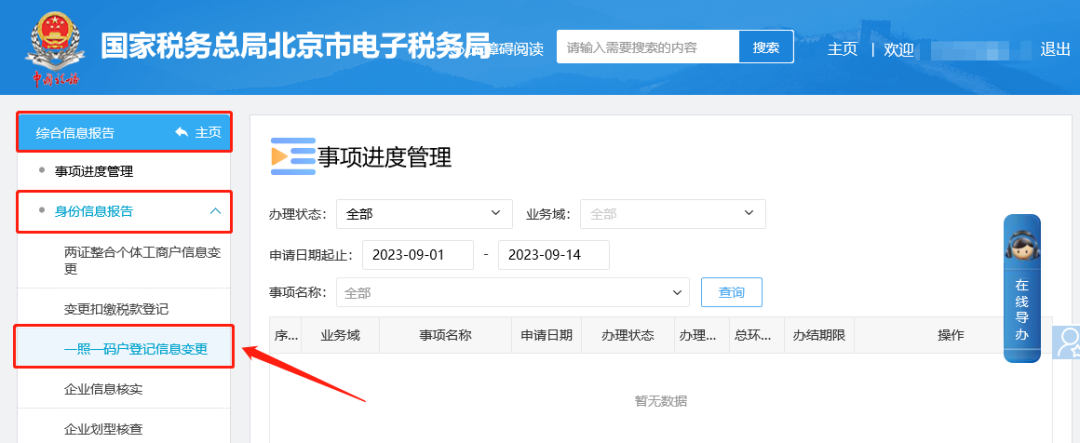Click the China tax emblem logo
The image size is (1080, 443).
tap(55, 47)
